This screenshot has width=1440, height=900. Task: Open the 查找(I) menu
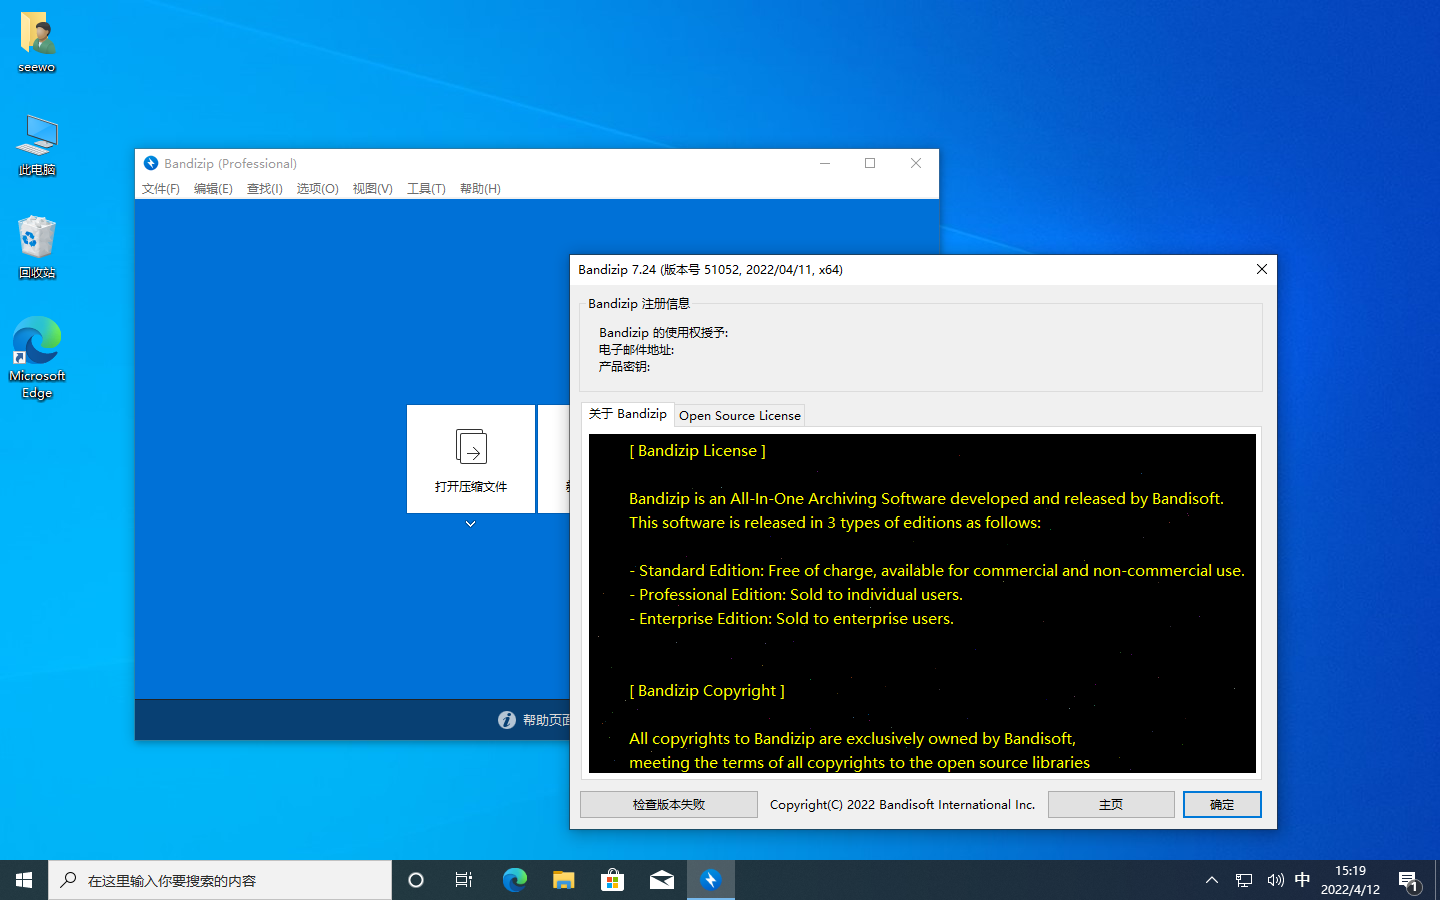[265, 188]
